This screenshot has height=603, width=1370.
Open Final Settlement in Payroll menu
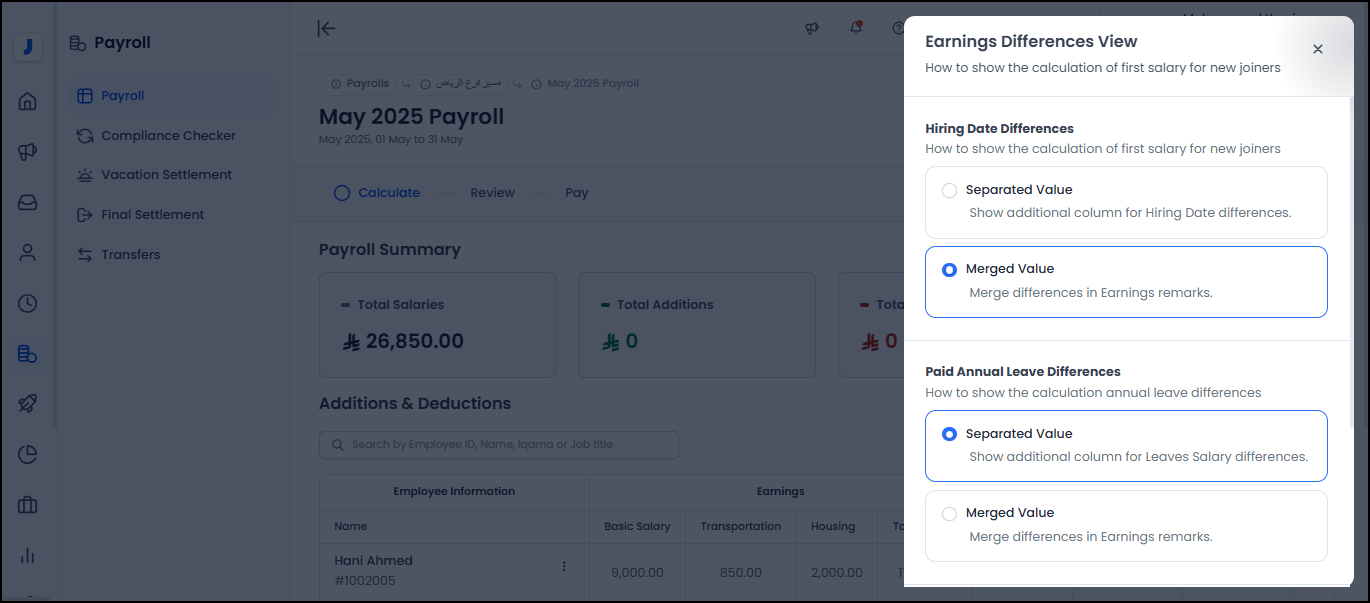click(152, 214)
